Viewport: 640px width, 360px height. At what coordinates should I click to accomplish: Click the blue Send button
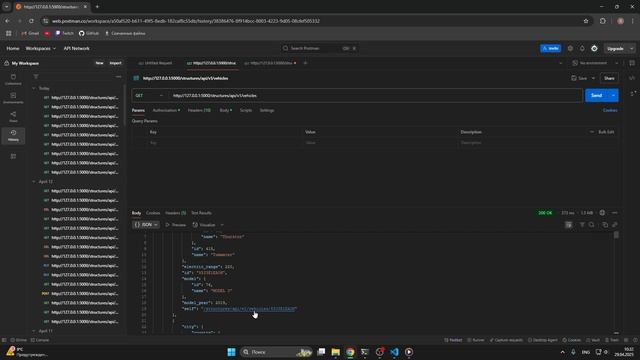pyautogui.click(x=597, y=96)
